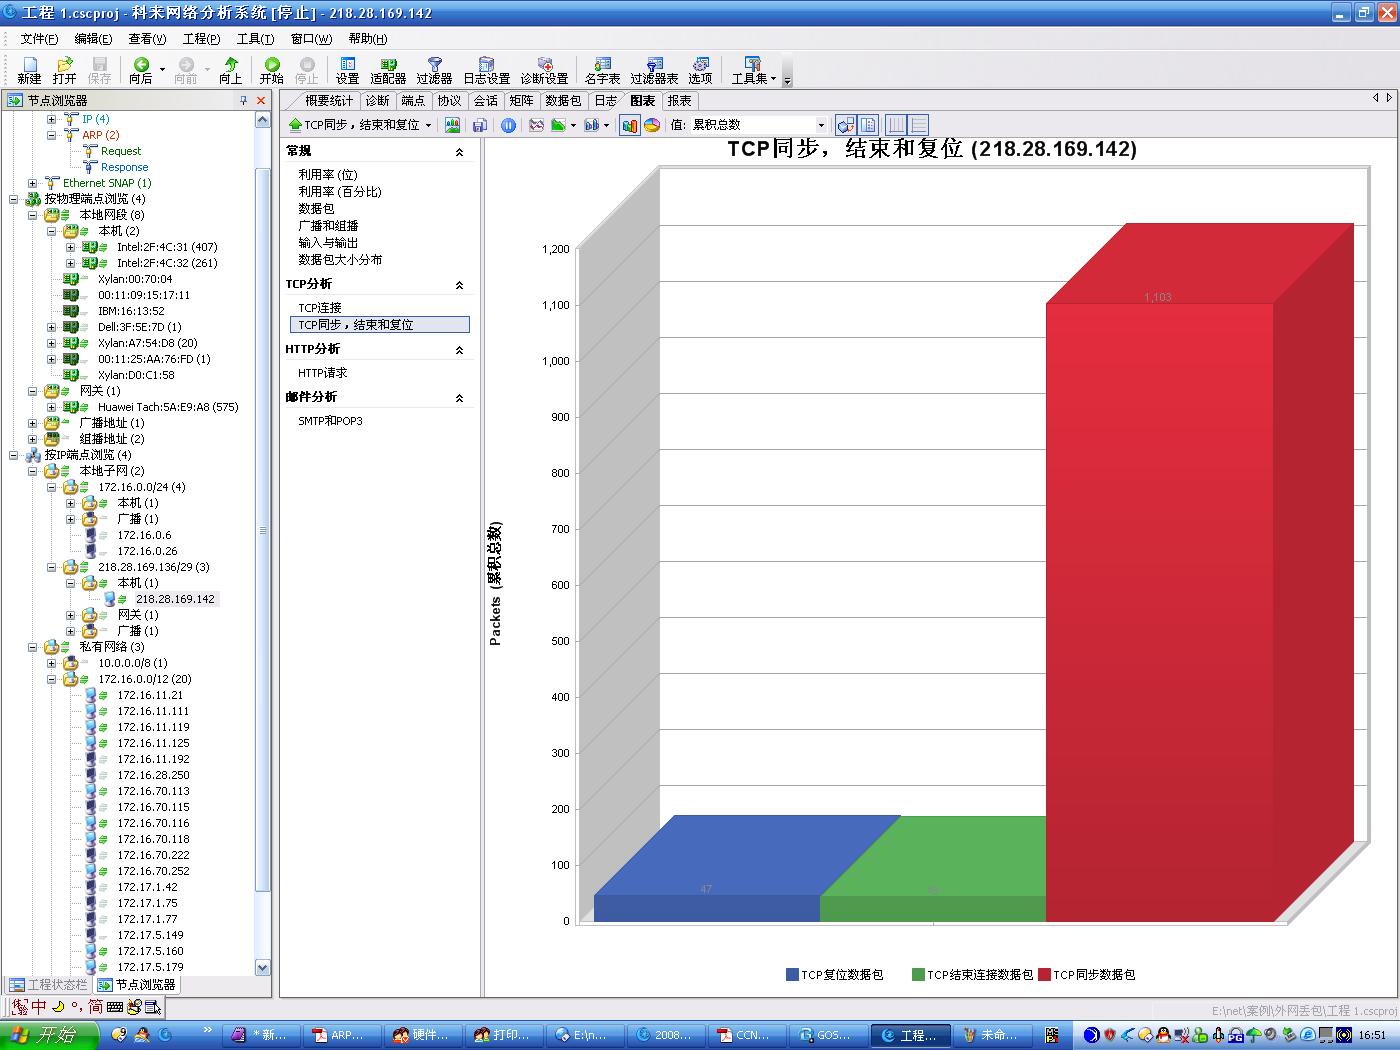Open the 值 累积总数 dropdown
1400x1050 pixels.
821,125
